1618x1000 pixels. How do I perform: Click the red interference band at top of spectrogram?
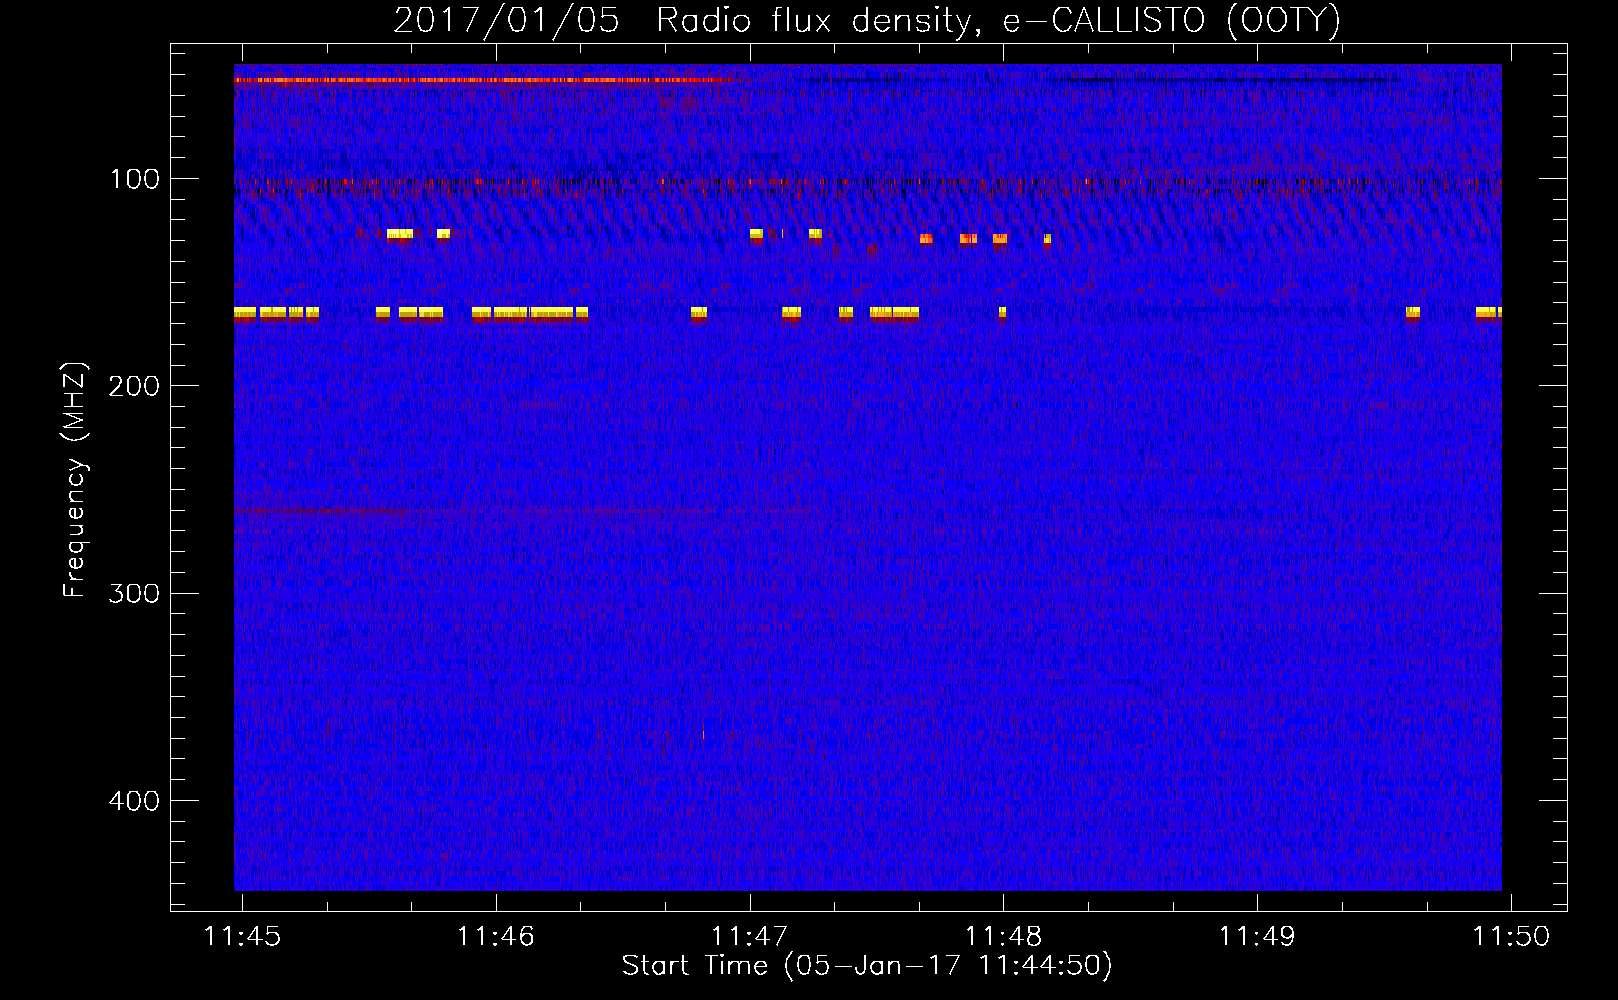click(x=485, y=79)
